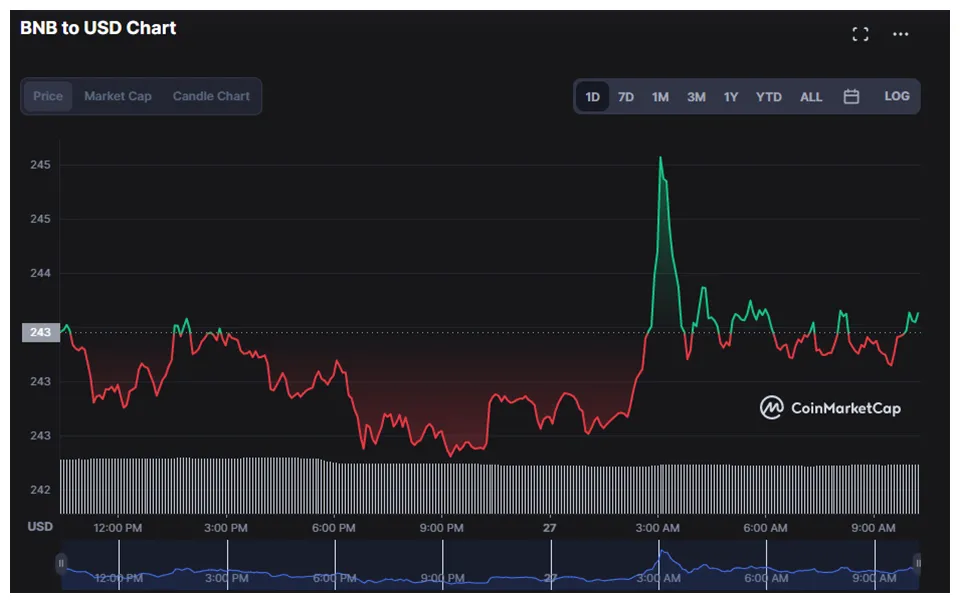Toggle LOG scale for the chart

click(x=896, y=96)
